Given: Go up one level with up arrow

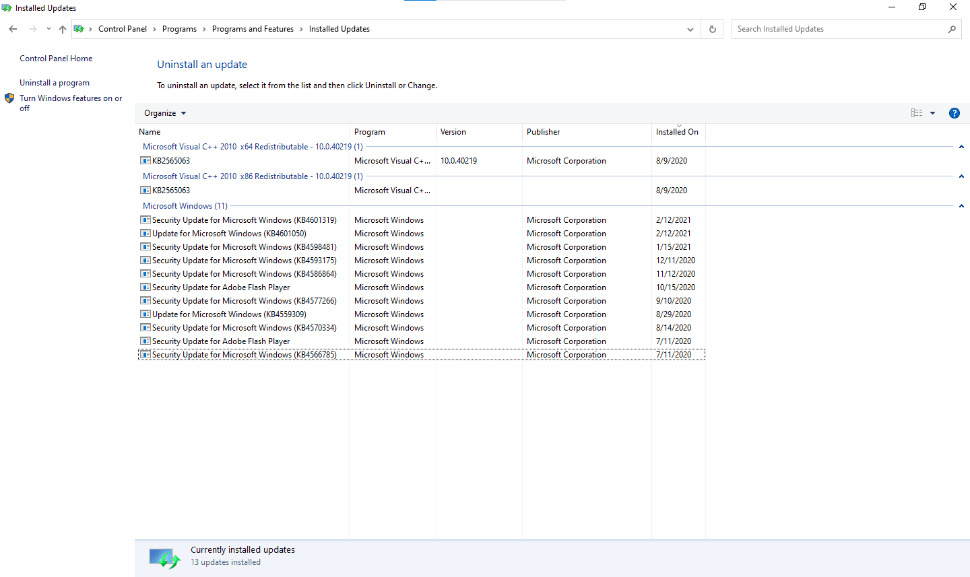Looking at the screenshot, I should pyautogui.click(x=62, y=29).
